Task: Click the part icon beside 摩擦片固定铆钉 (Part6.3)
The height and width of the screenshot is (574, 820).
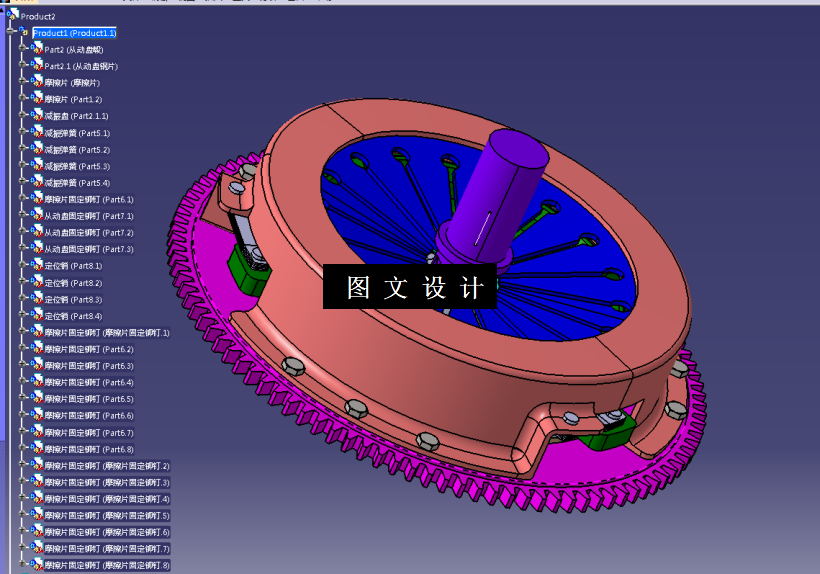Action: (37, 365)
